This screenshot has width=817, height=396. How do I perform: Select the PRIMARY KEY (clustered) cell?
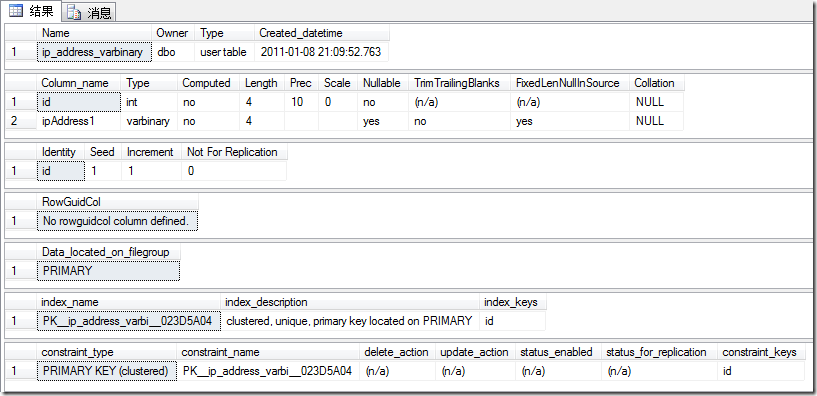click(107, 371)
